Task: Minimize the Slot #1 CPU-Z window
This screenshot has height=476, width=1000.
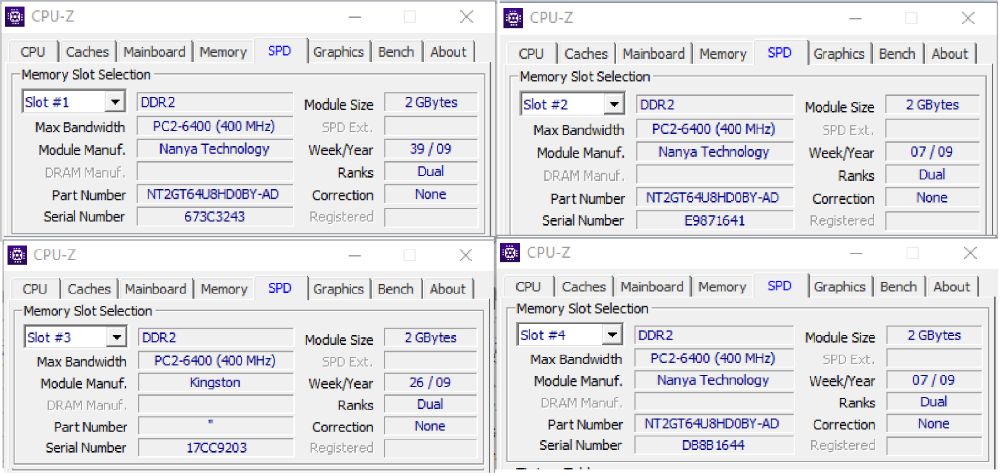Action: coord(355,17)
